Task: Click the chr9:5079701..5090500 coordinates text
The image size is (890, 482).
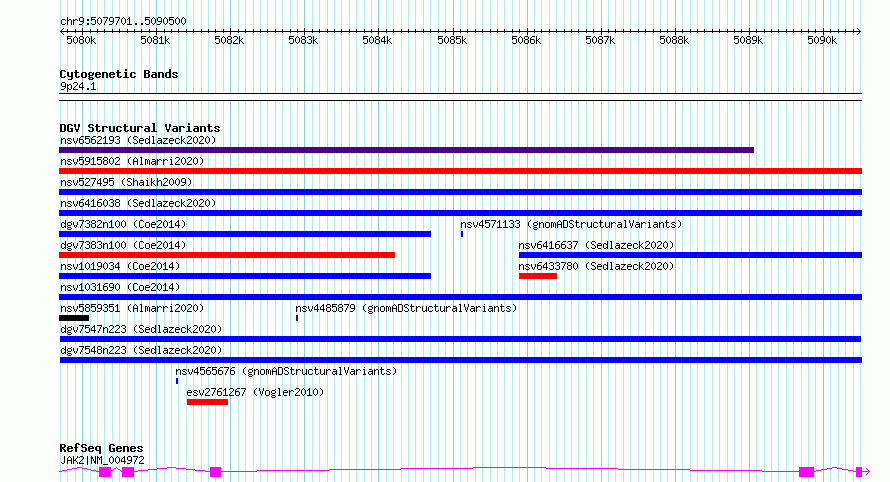Action: pyautogui.click(x=123, y=21)
